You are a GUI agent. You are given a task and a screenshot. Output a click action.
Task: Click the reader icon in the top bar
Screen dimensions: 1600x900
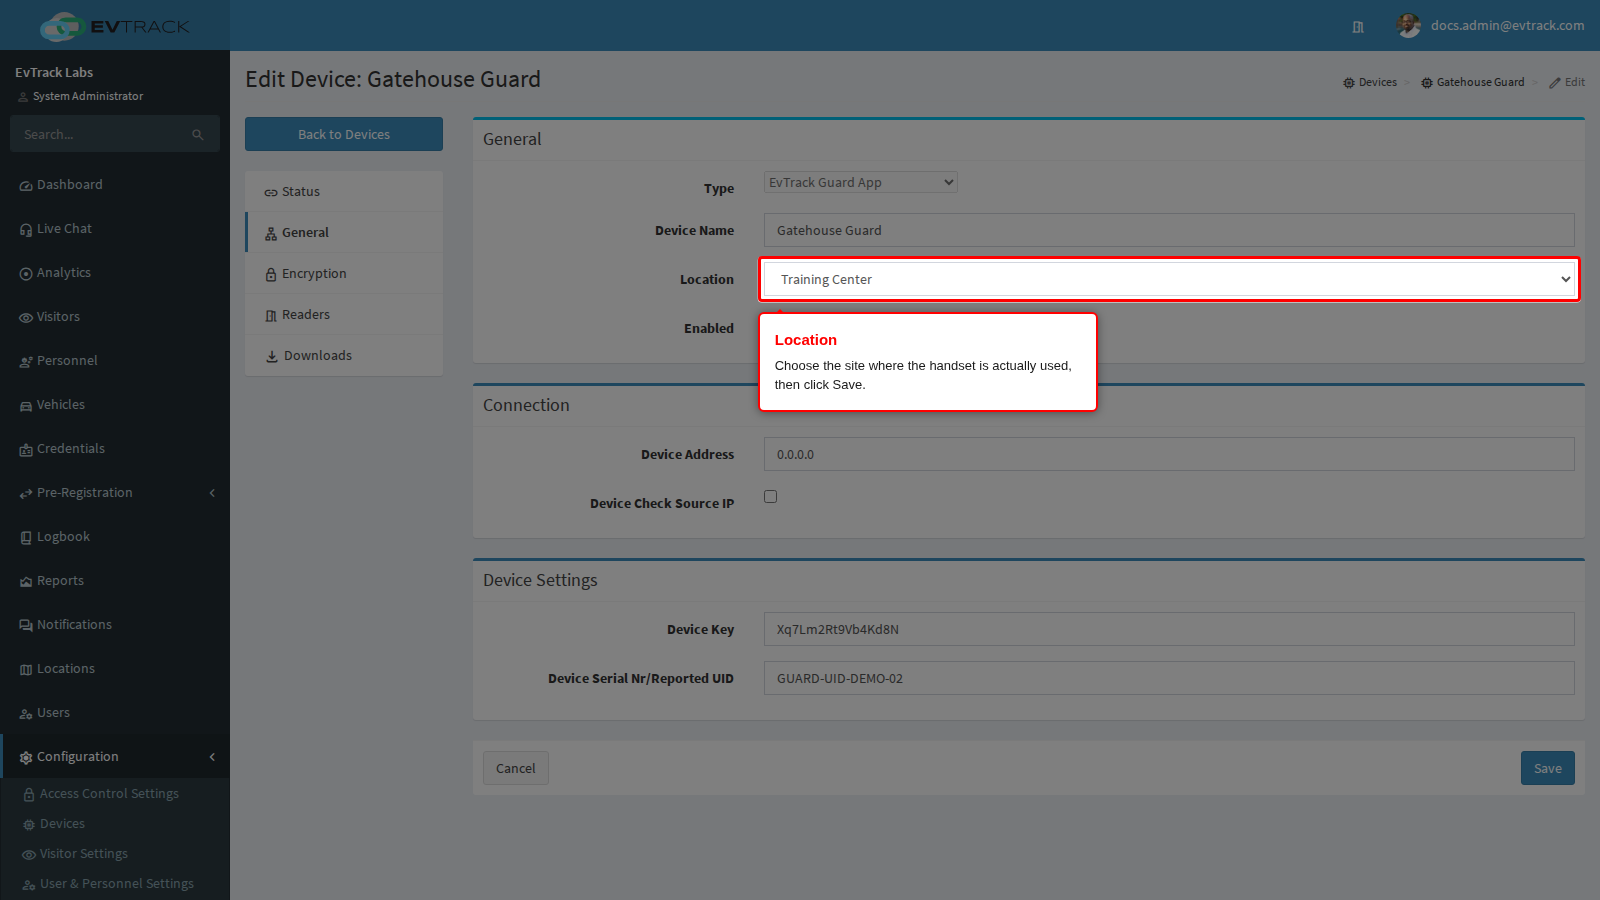click(1358, 27)
